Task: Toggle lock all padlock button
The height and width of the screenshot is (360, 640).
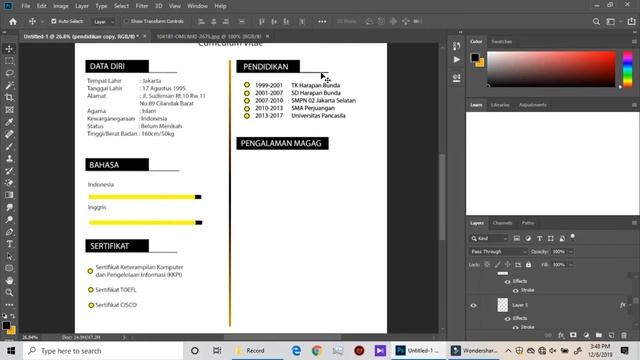Action: 528,264
